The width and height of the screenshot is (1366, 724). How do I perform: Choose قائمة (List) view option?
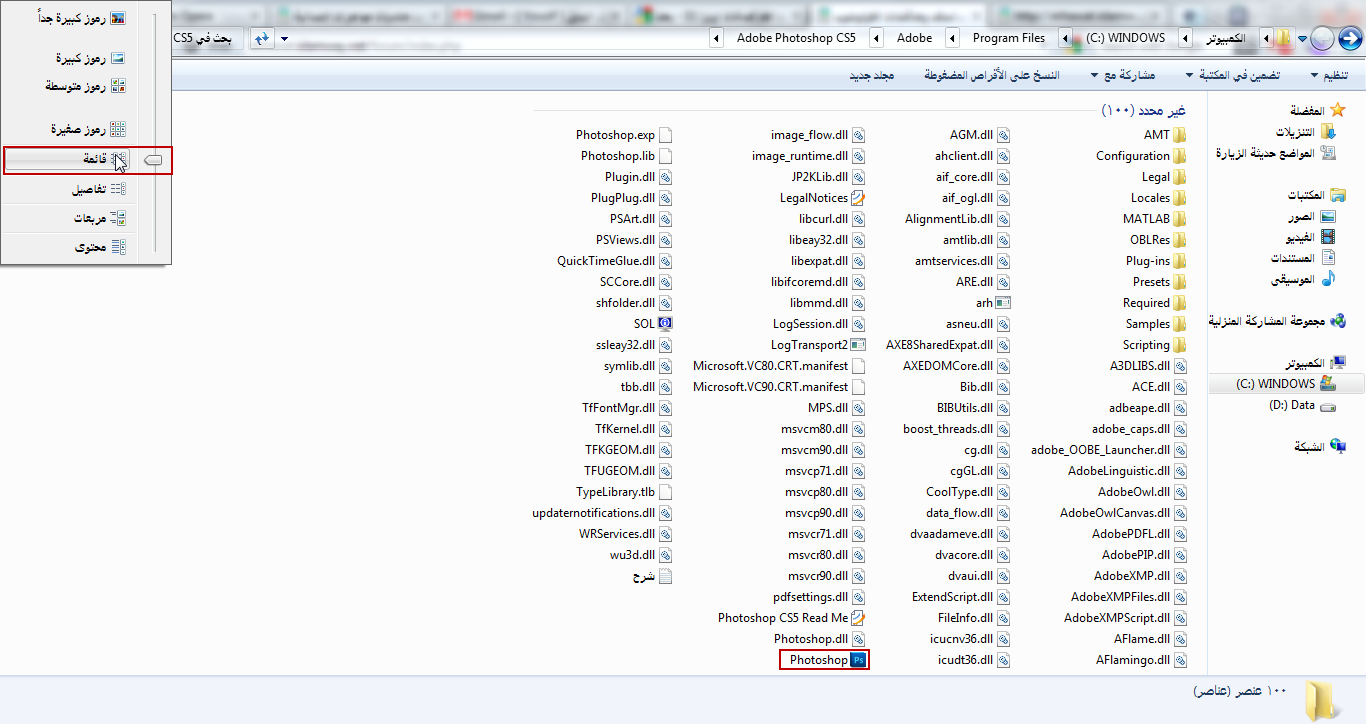click(x=70, y=160)
